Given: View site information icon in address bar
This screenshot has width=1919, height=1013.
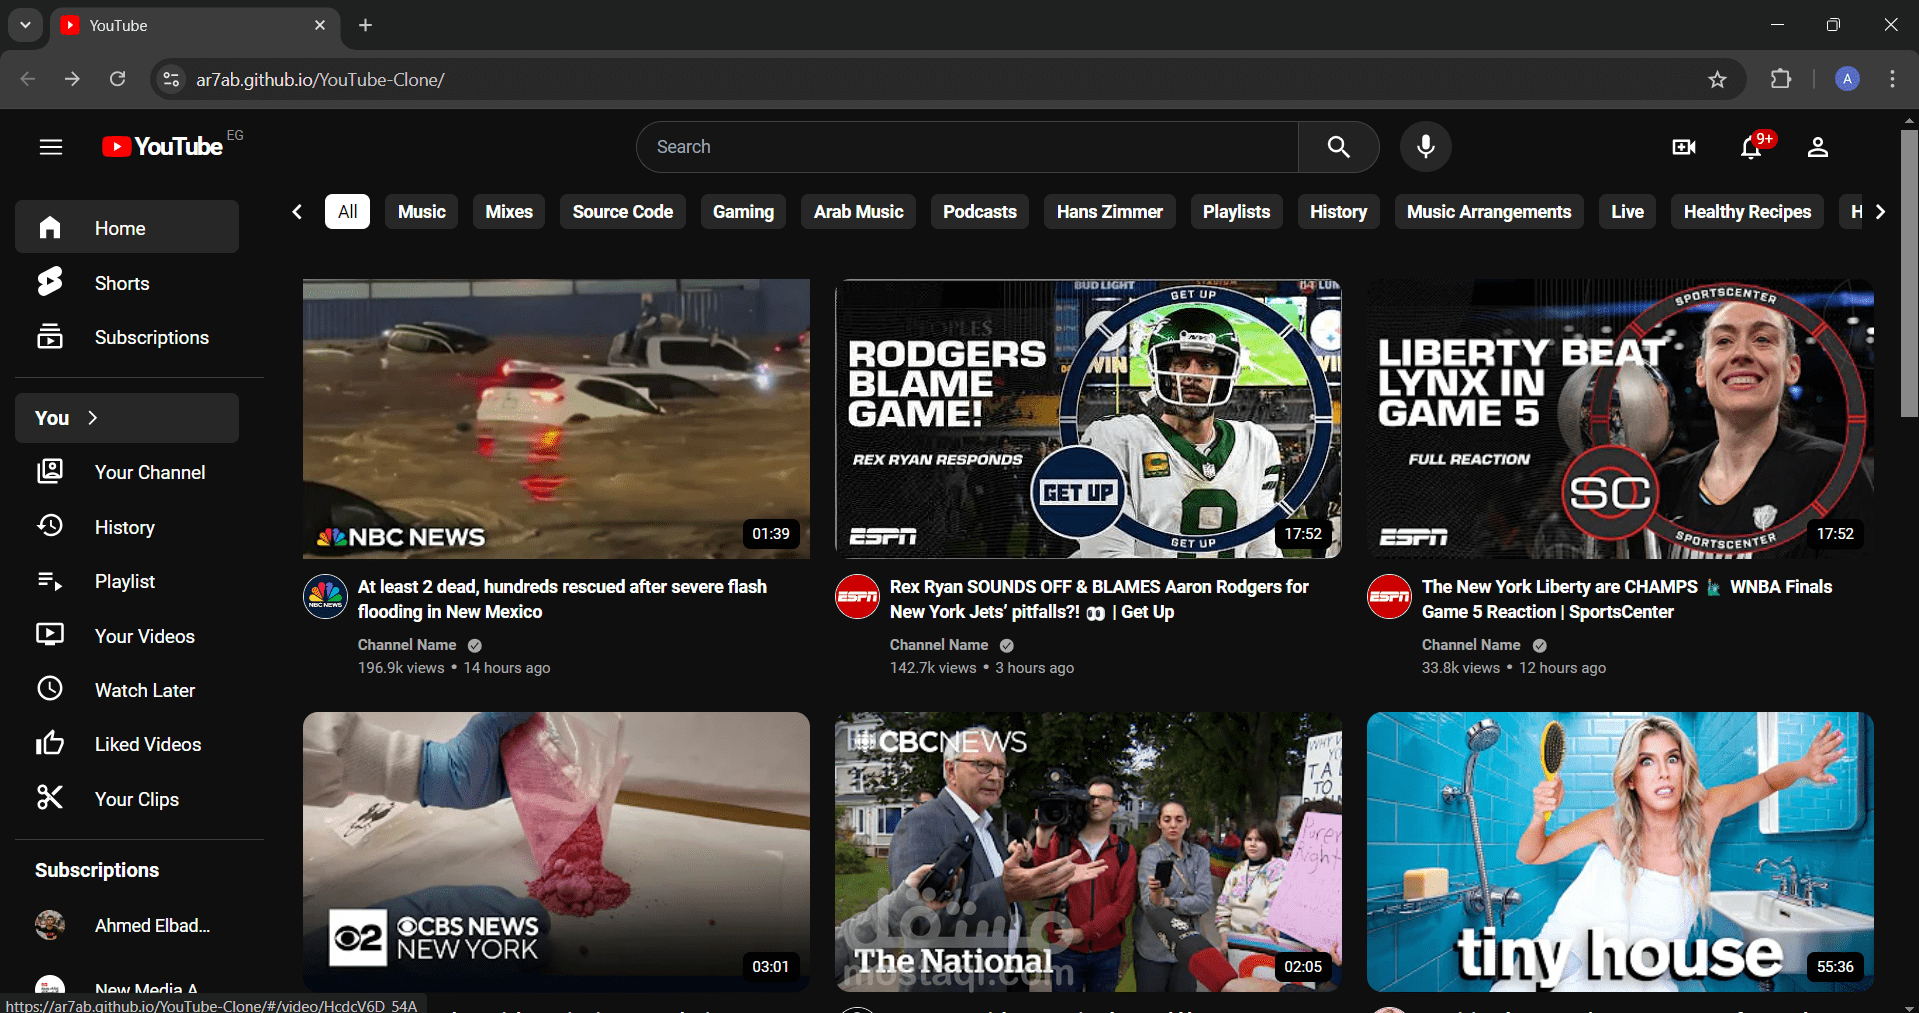Looking at the screenshot, I should tap(171, 79).
